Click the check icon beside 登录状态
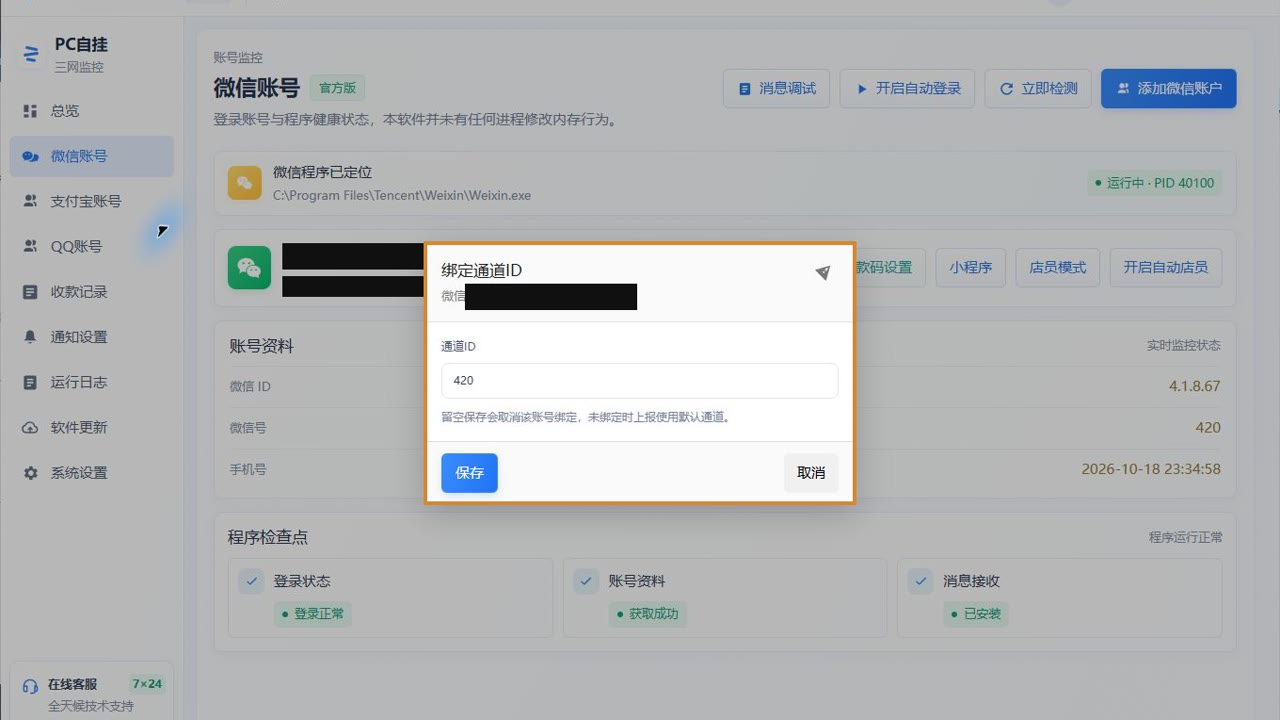Image resolution: width=1280 pixels, height=720 pixels. 251,581
